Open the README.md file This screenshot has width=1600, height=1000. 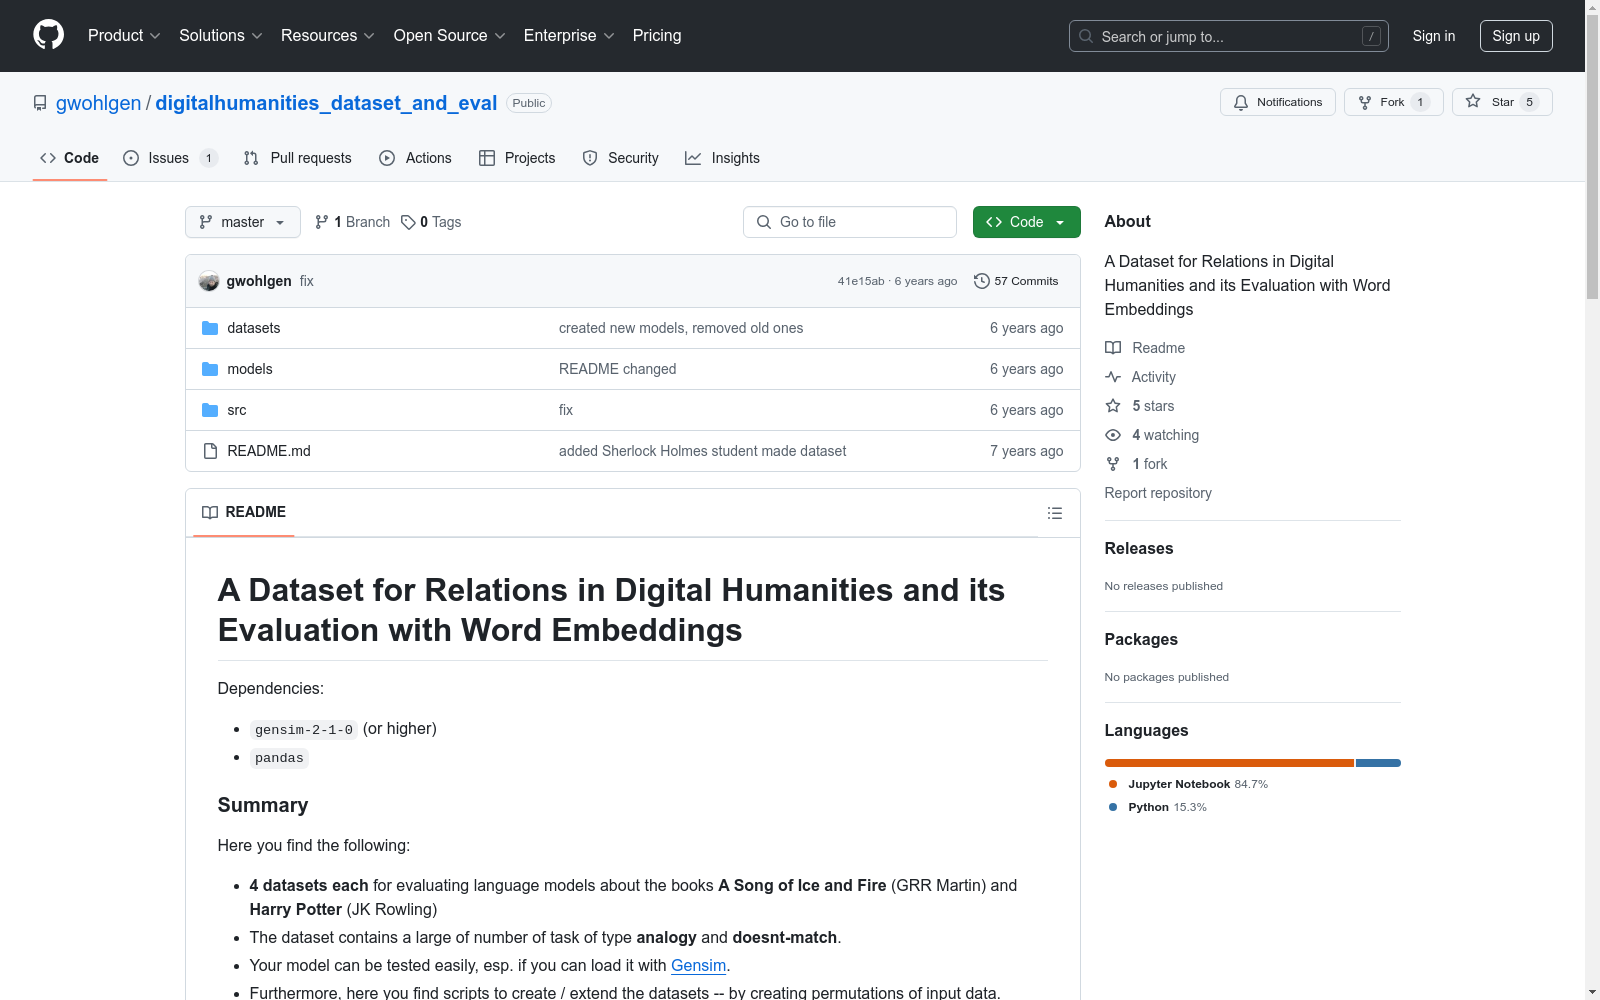pos(269,451)
